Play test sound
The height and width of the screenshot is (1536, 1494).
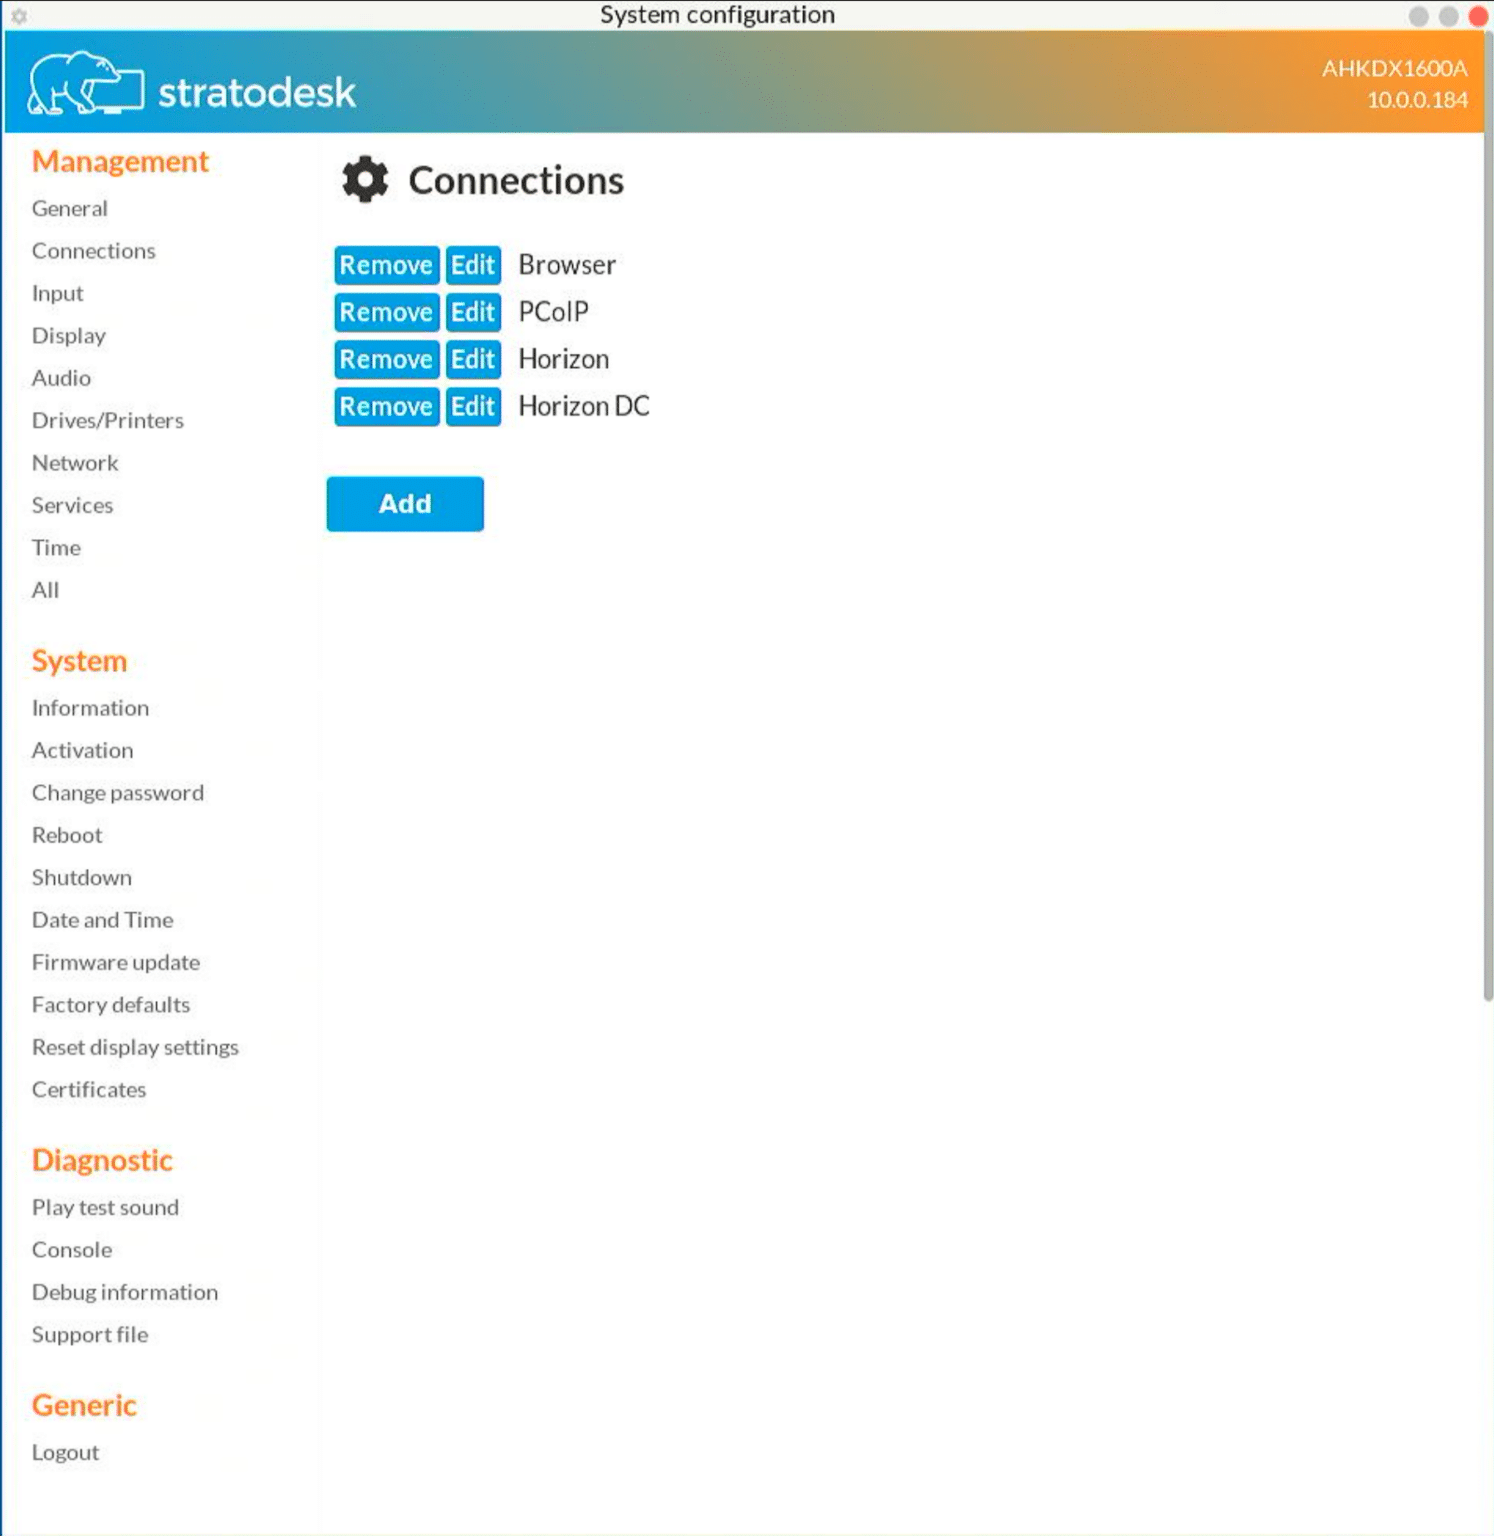pos(105,1208)
